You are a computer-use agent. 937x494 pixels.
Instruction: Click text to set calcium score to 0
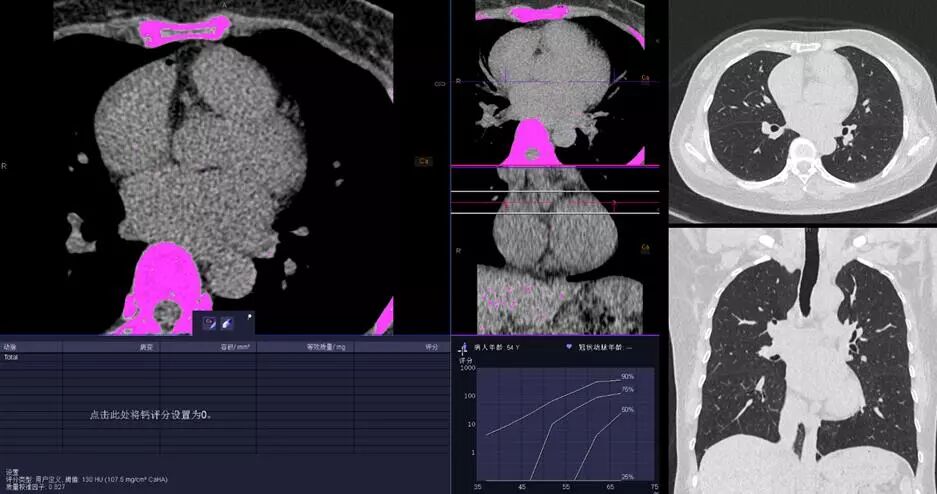pyautogui.click(x=151, y=415)
